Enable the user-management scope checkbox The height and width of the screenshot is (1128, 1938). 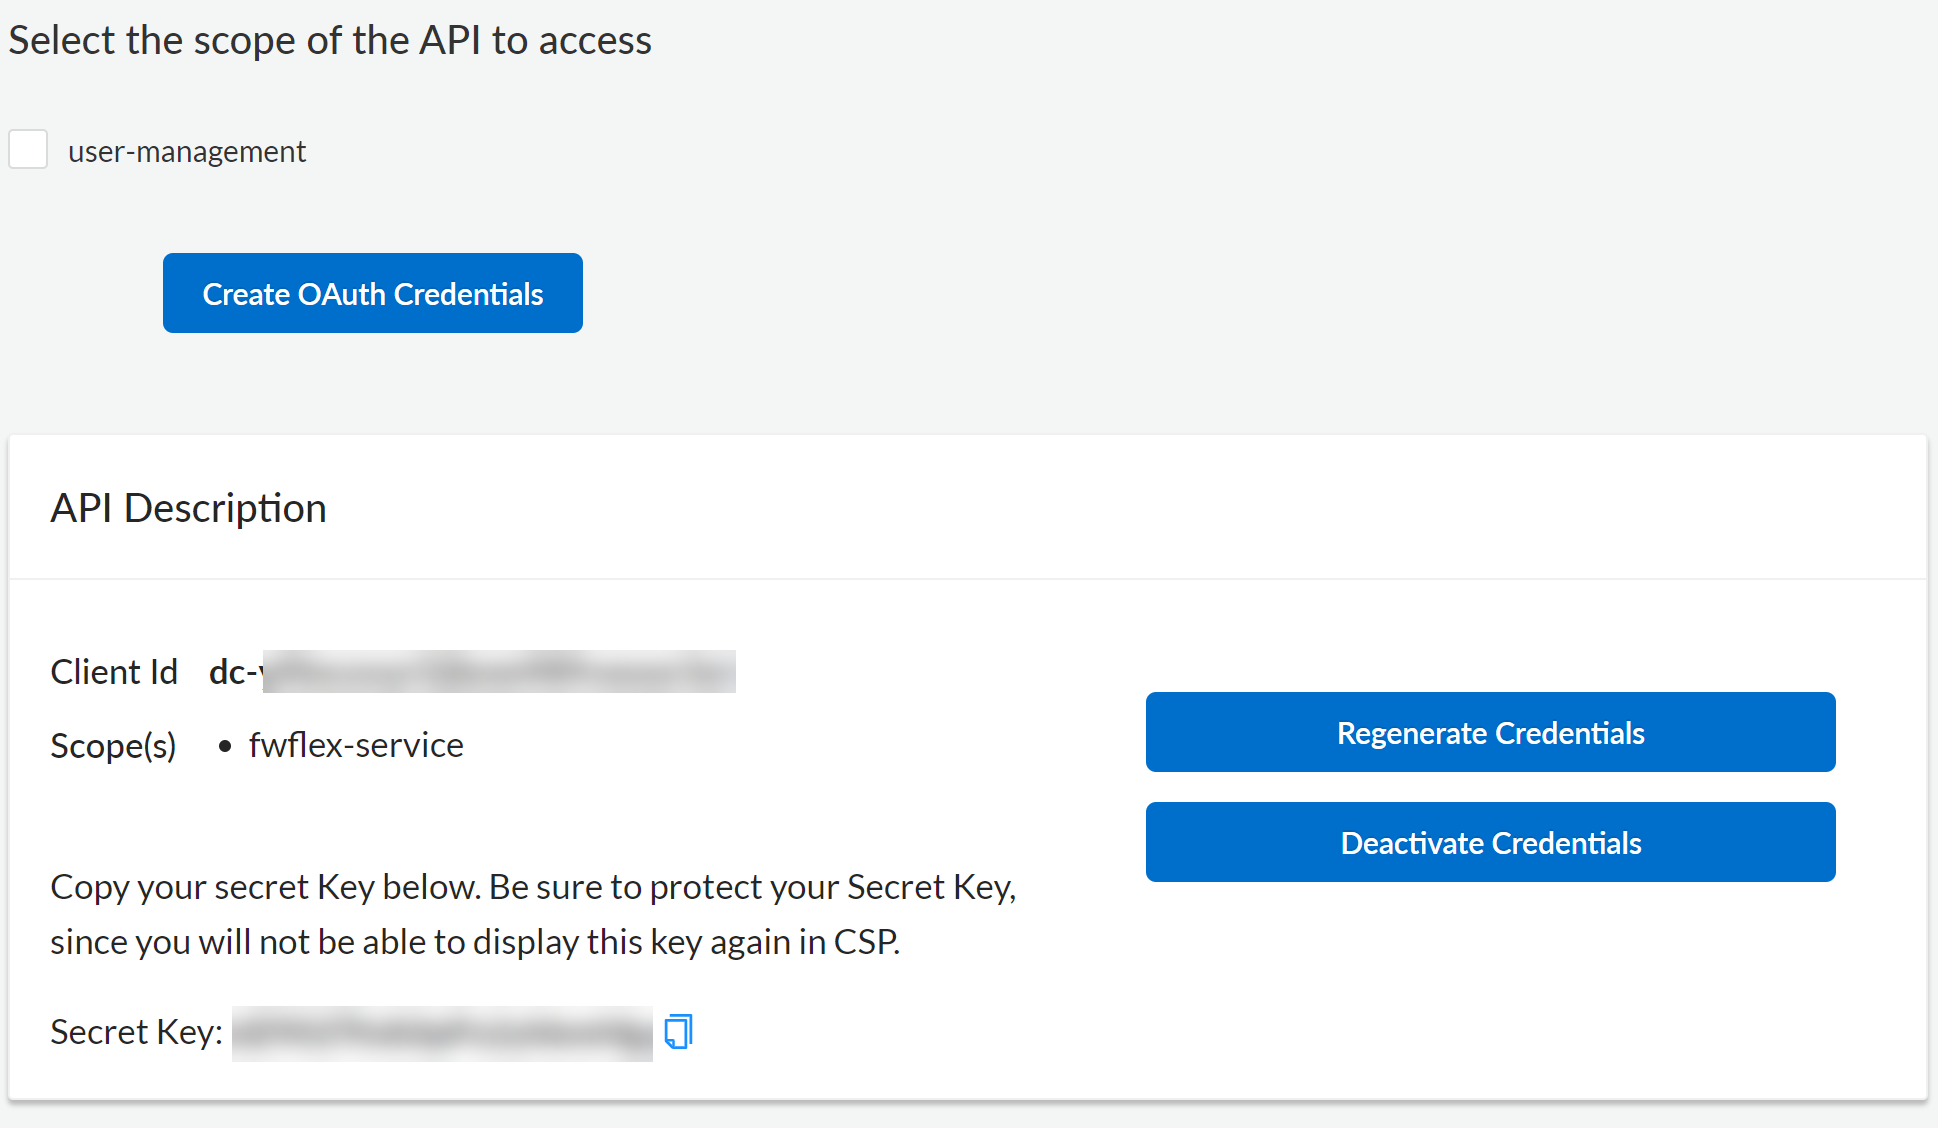28,150
